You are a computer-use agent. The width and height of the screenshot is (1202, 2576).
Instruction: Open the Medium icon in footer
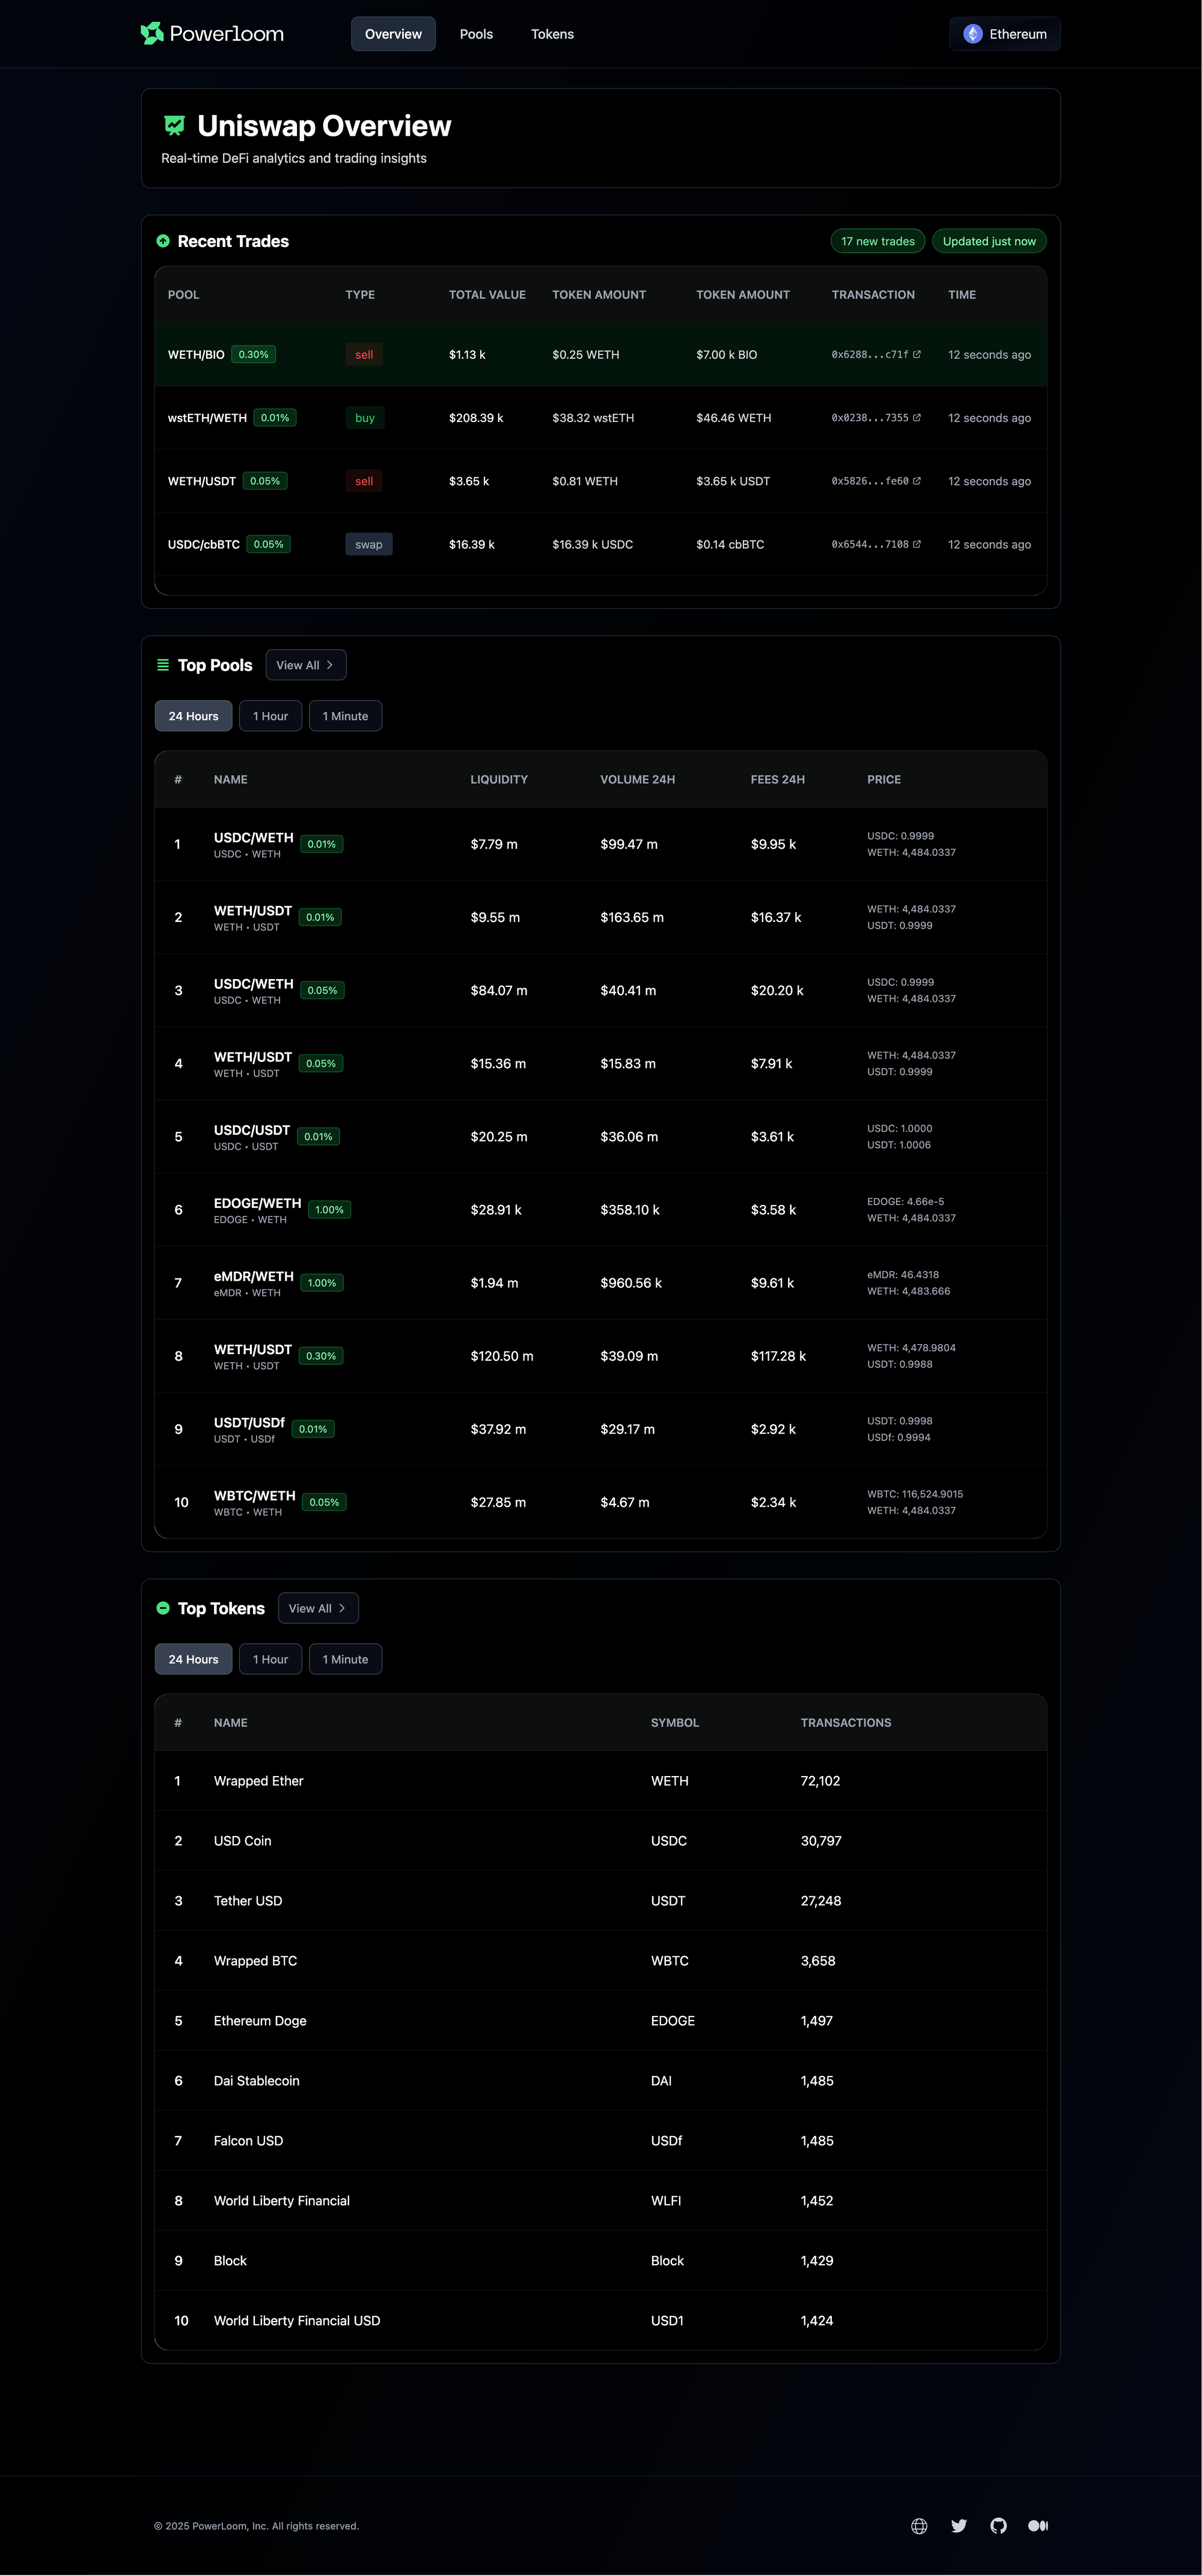(x=1038, y=2526)
